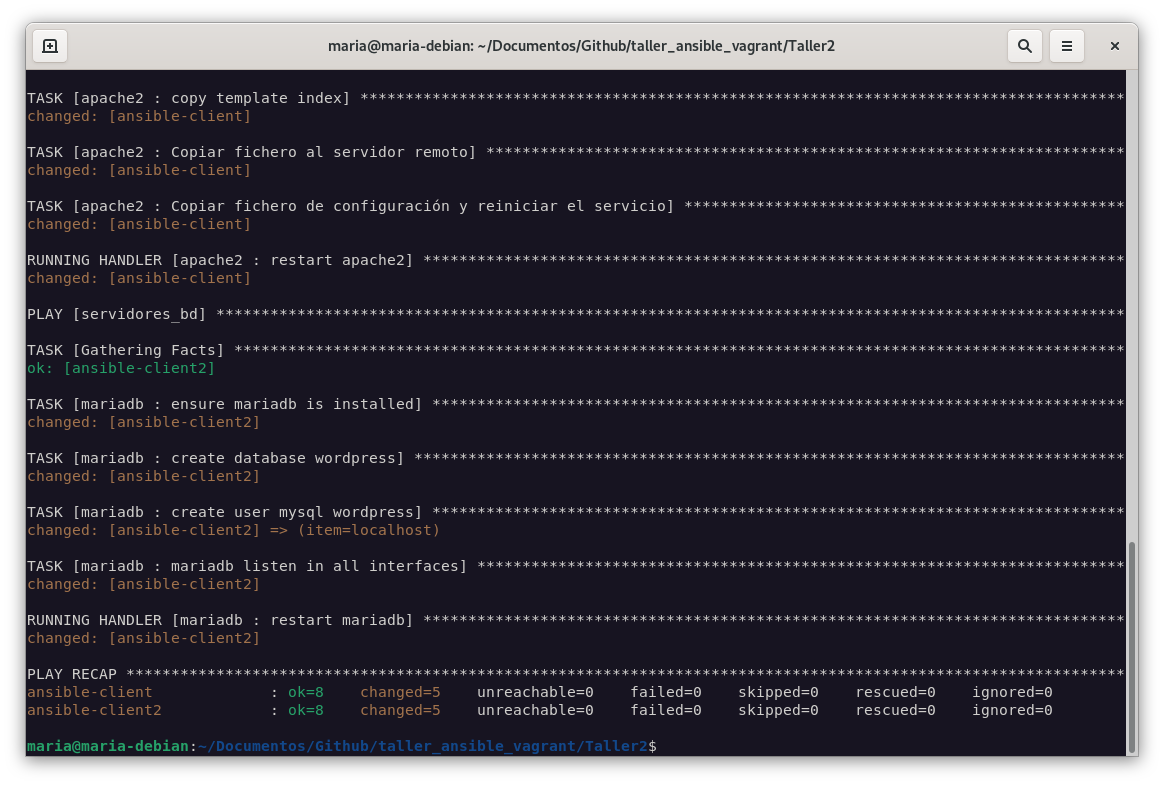Screen dimensions: 1164x785
Task: Open the hamburger menu
Action: tap(1067, 46)
